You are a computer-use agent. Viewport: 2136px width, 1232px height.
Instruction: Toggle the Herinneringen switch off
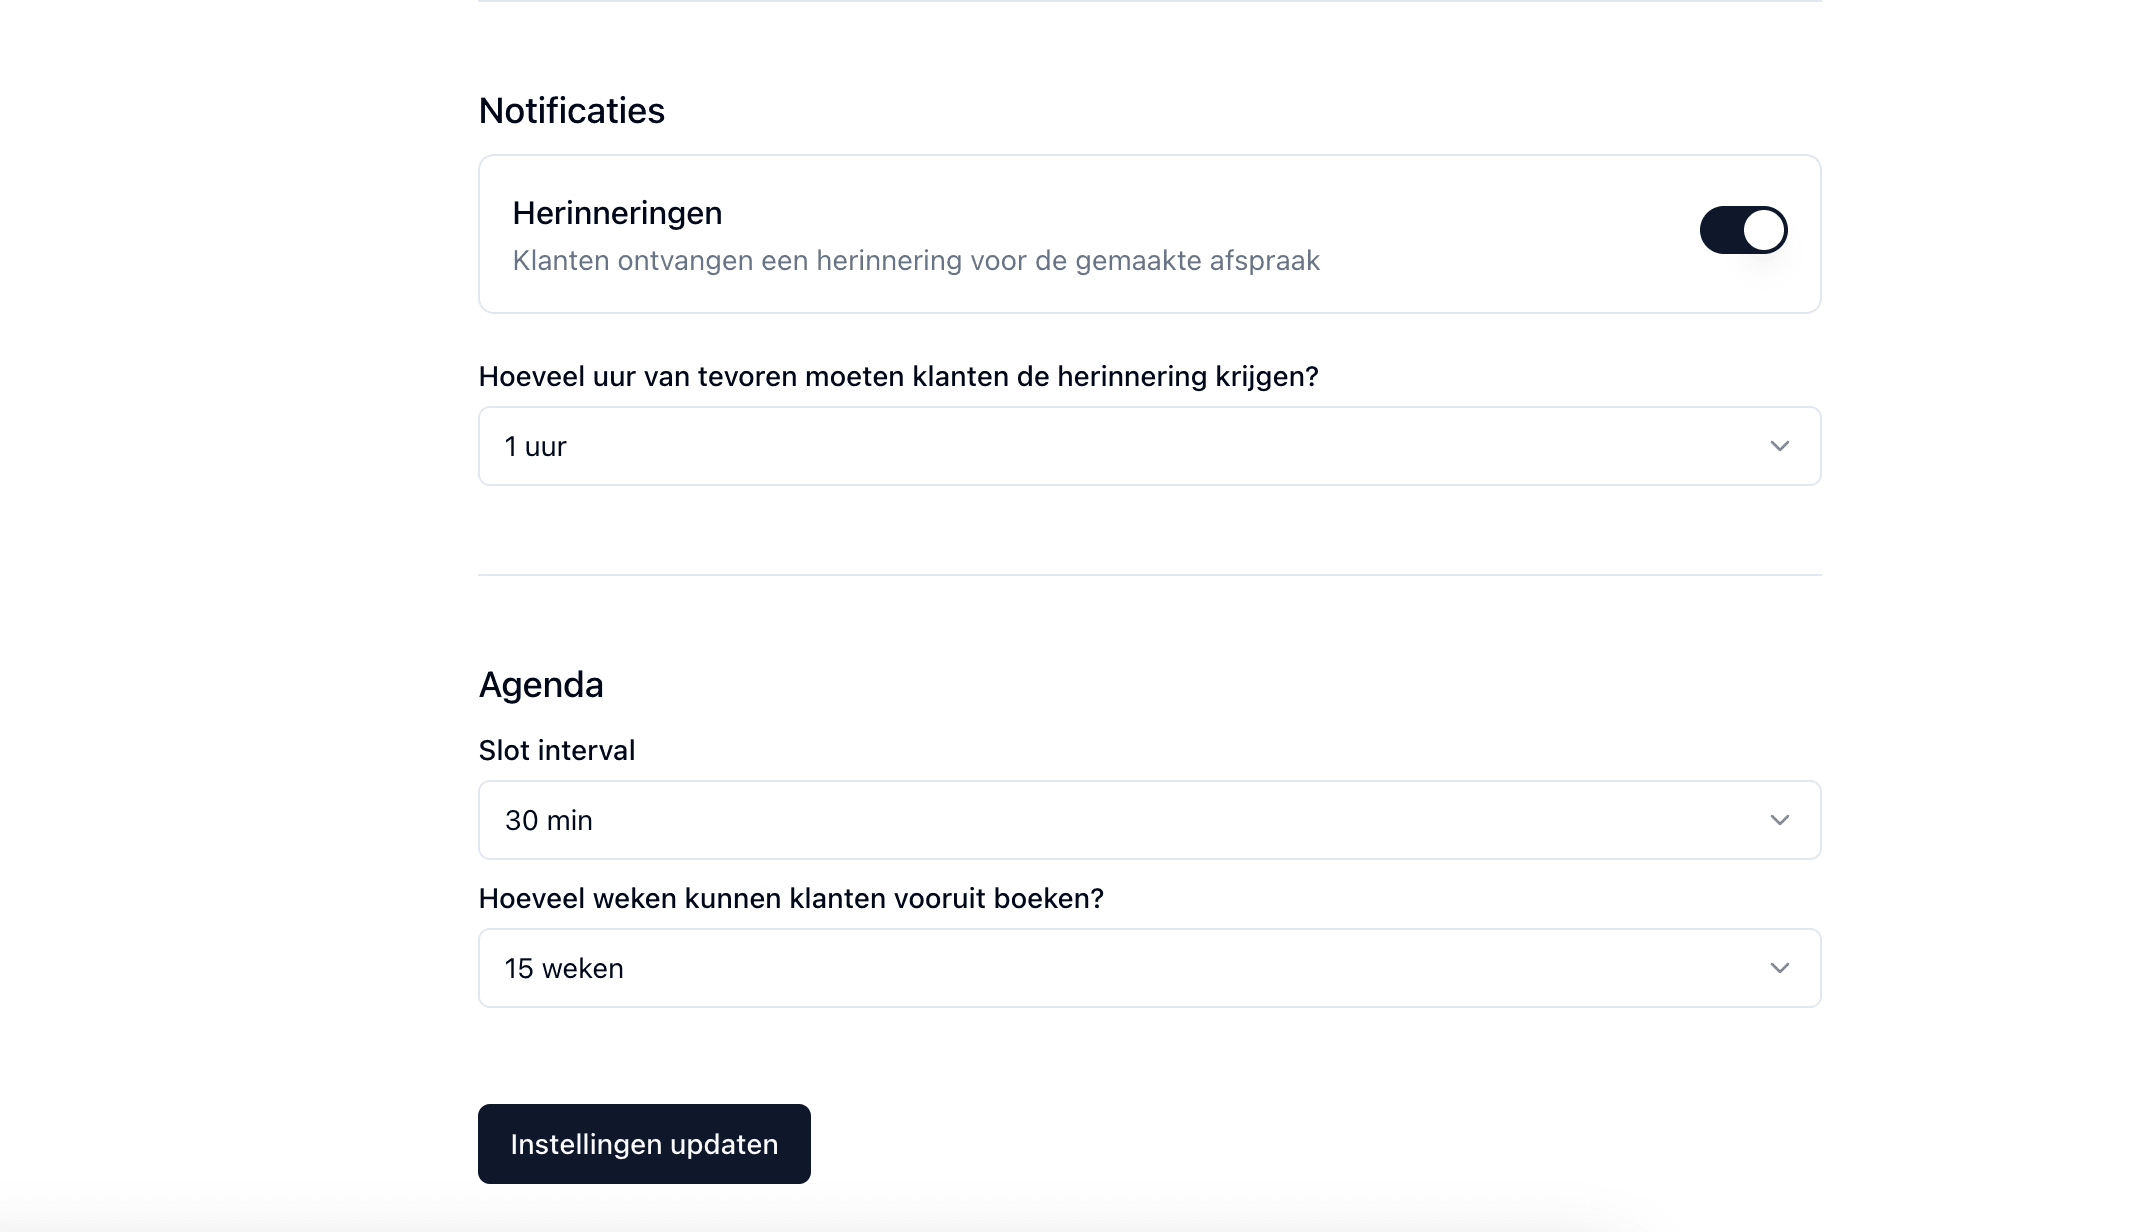[1742, 230]
